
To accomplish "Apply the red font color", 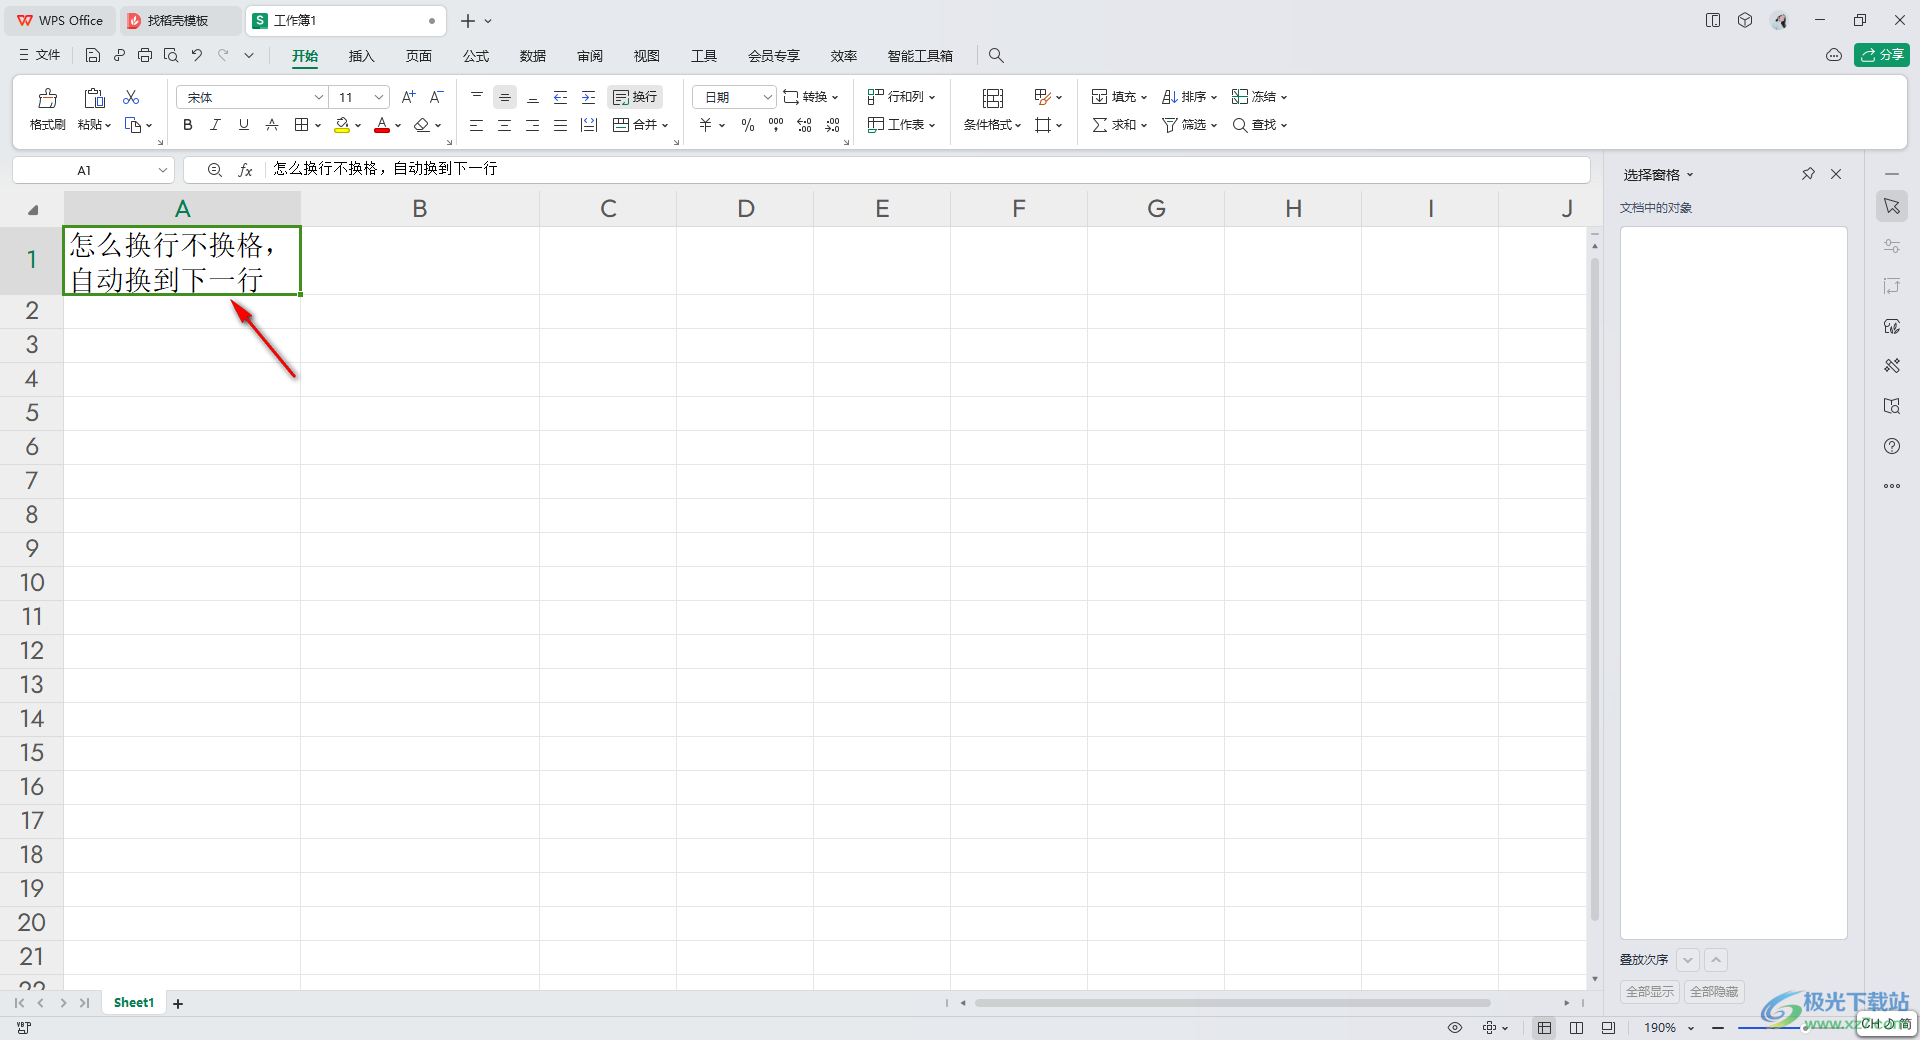I will pyautogui.click(x=382, y=125).
